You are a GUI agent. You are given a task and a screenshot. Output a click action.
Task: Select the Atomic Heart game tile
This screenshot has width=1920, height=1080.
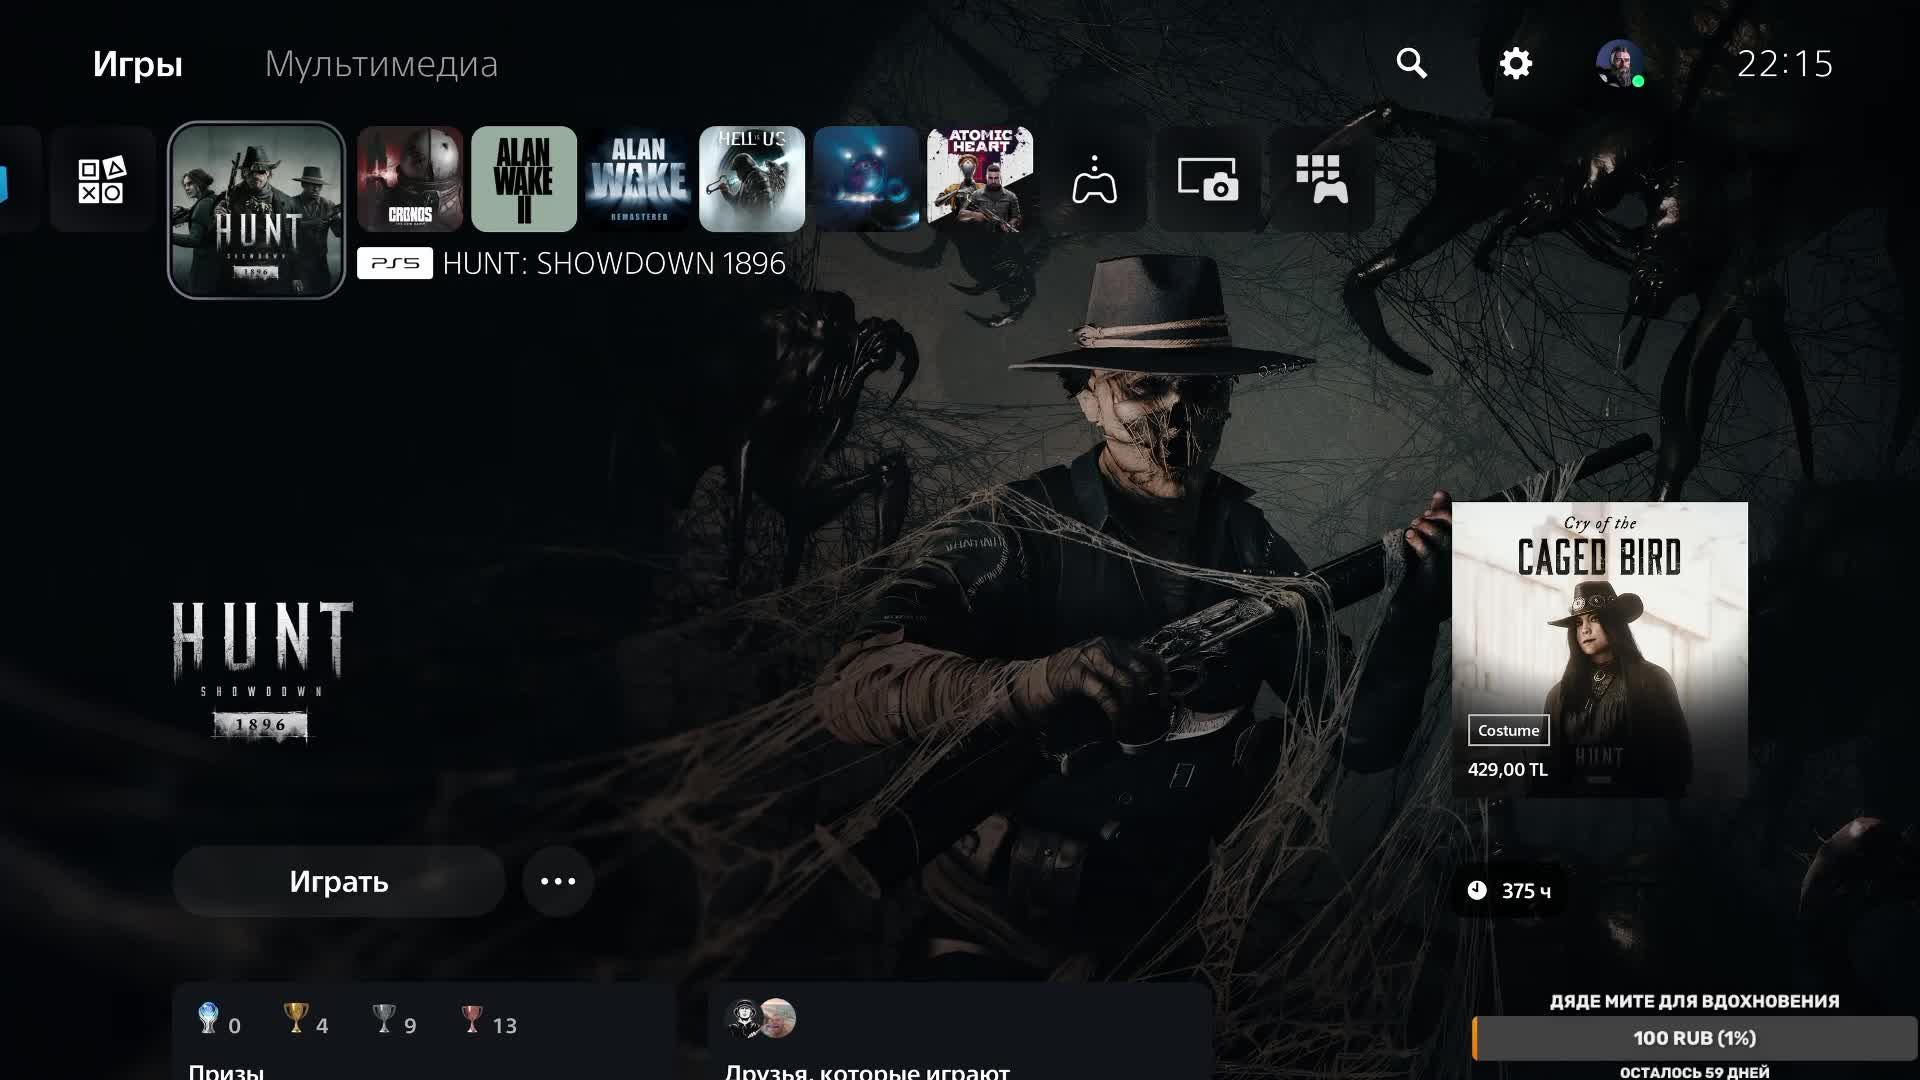point(980,179)
